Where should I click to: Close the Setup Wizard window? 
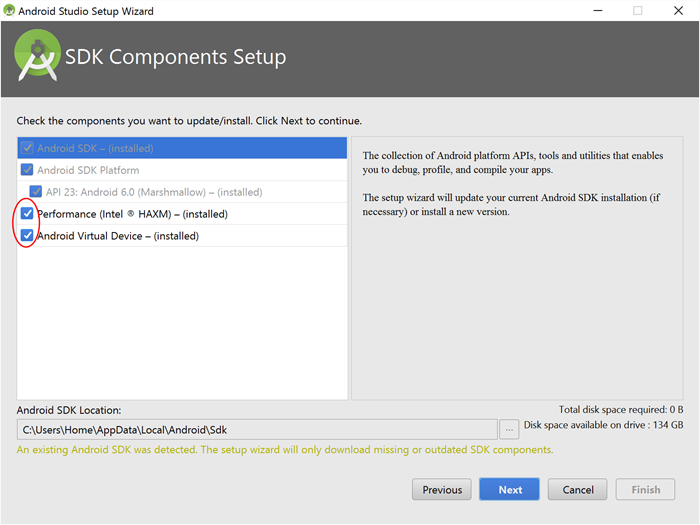[x=678, y=10]
